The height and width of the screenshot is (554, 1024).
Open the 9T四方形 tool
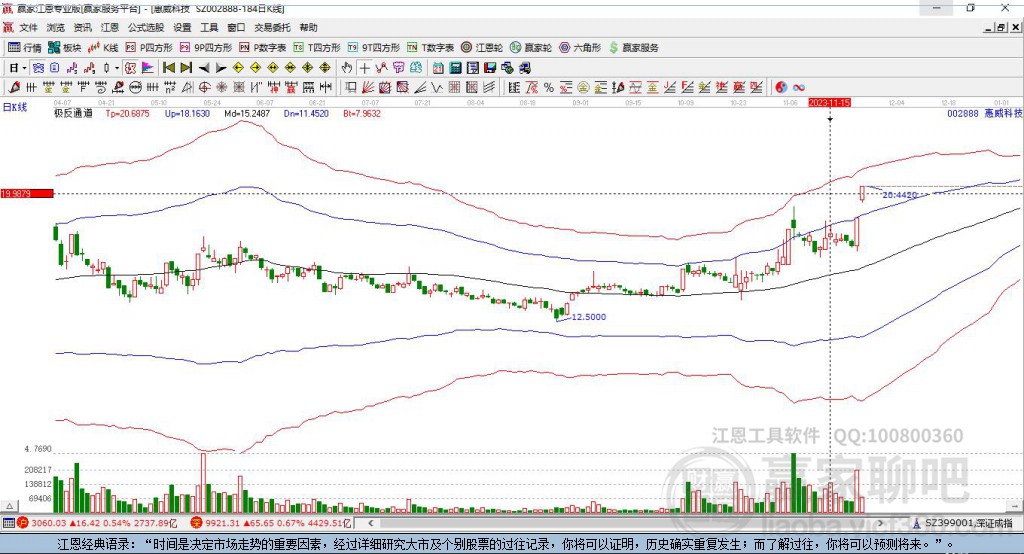[374, 48]
